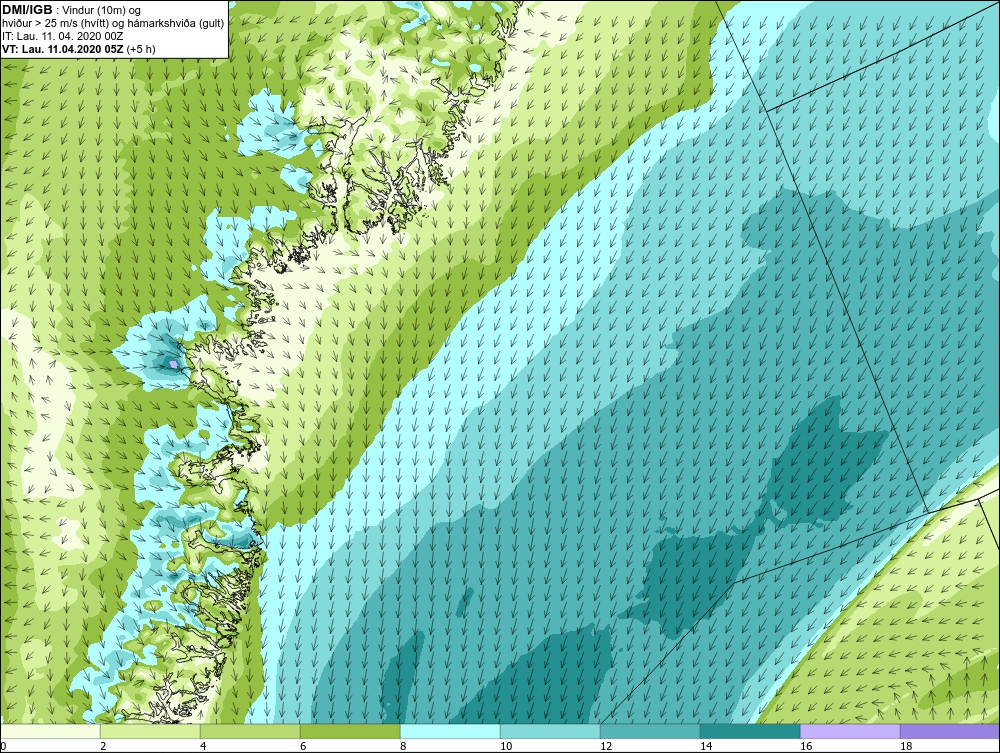Click the 10–12 m/s light teal swatch
This screenshot has width=1000, height=753.
pyautogui.click(x=550, y=732)
